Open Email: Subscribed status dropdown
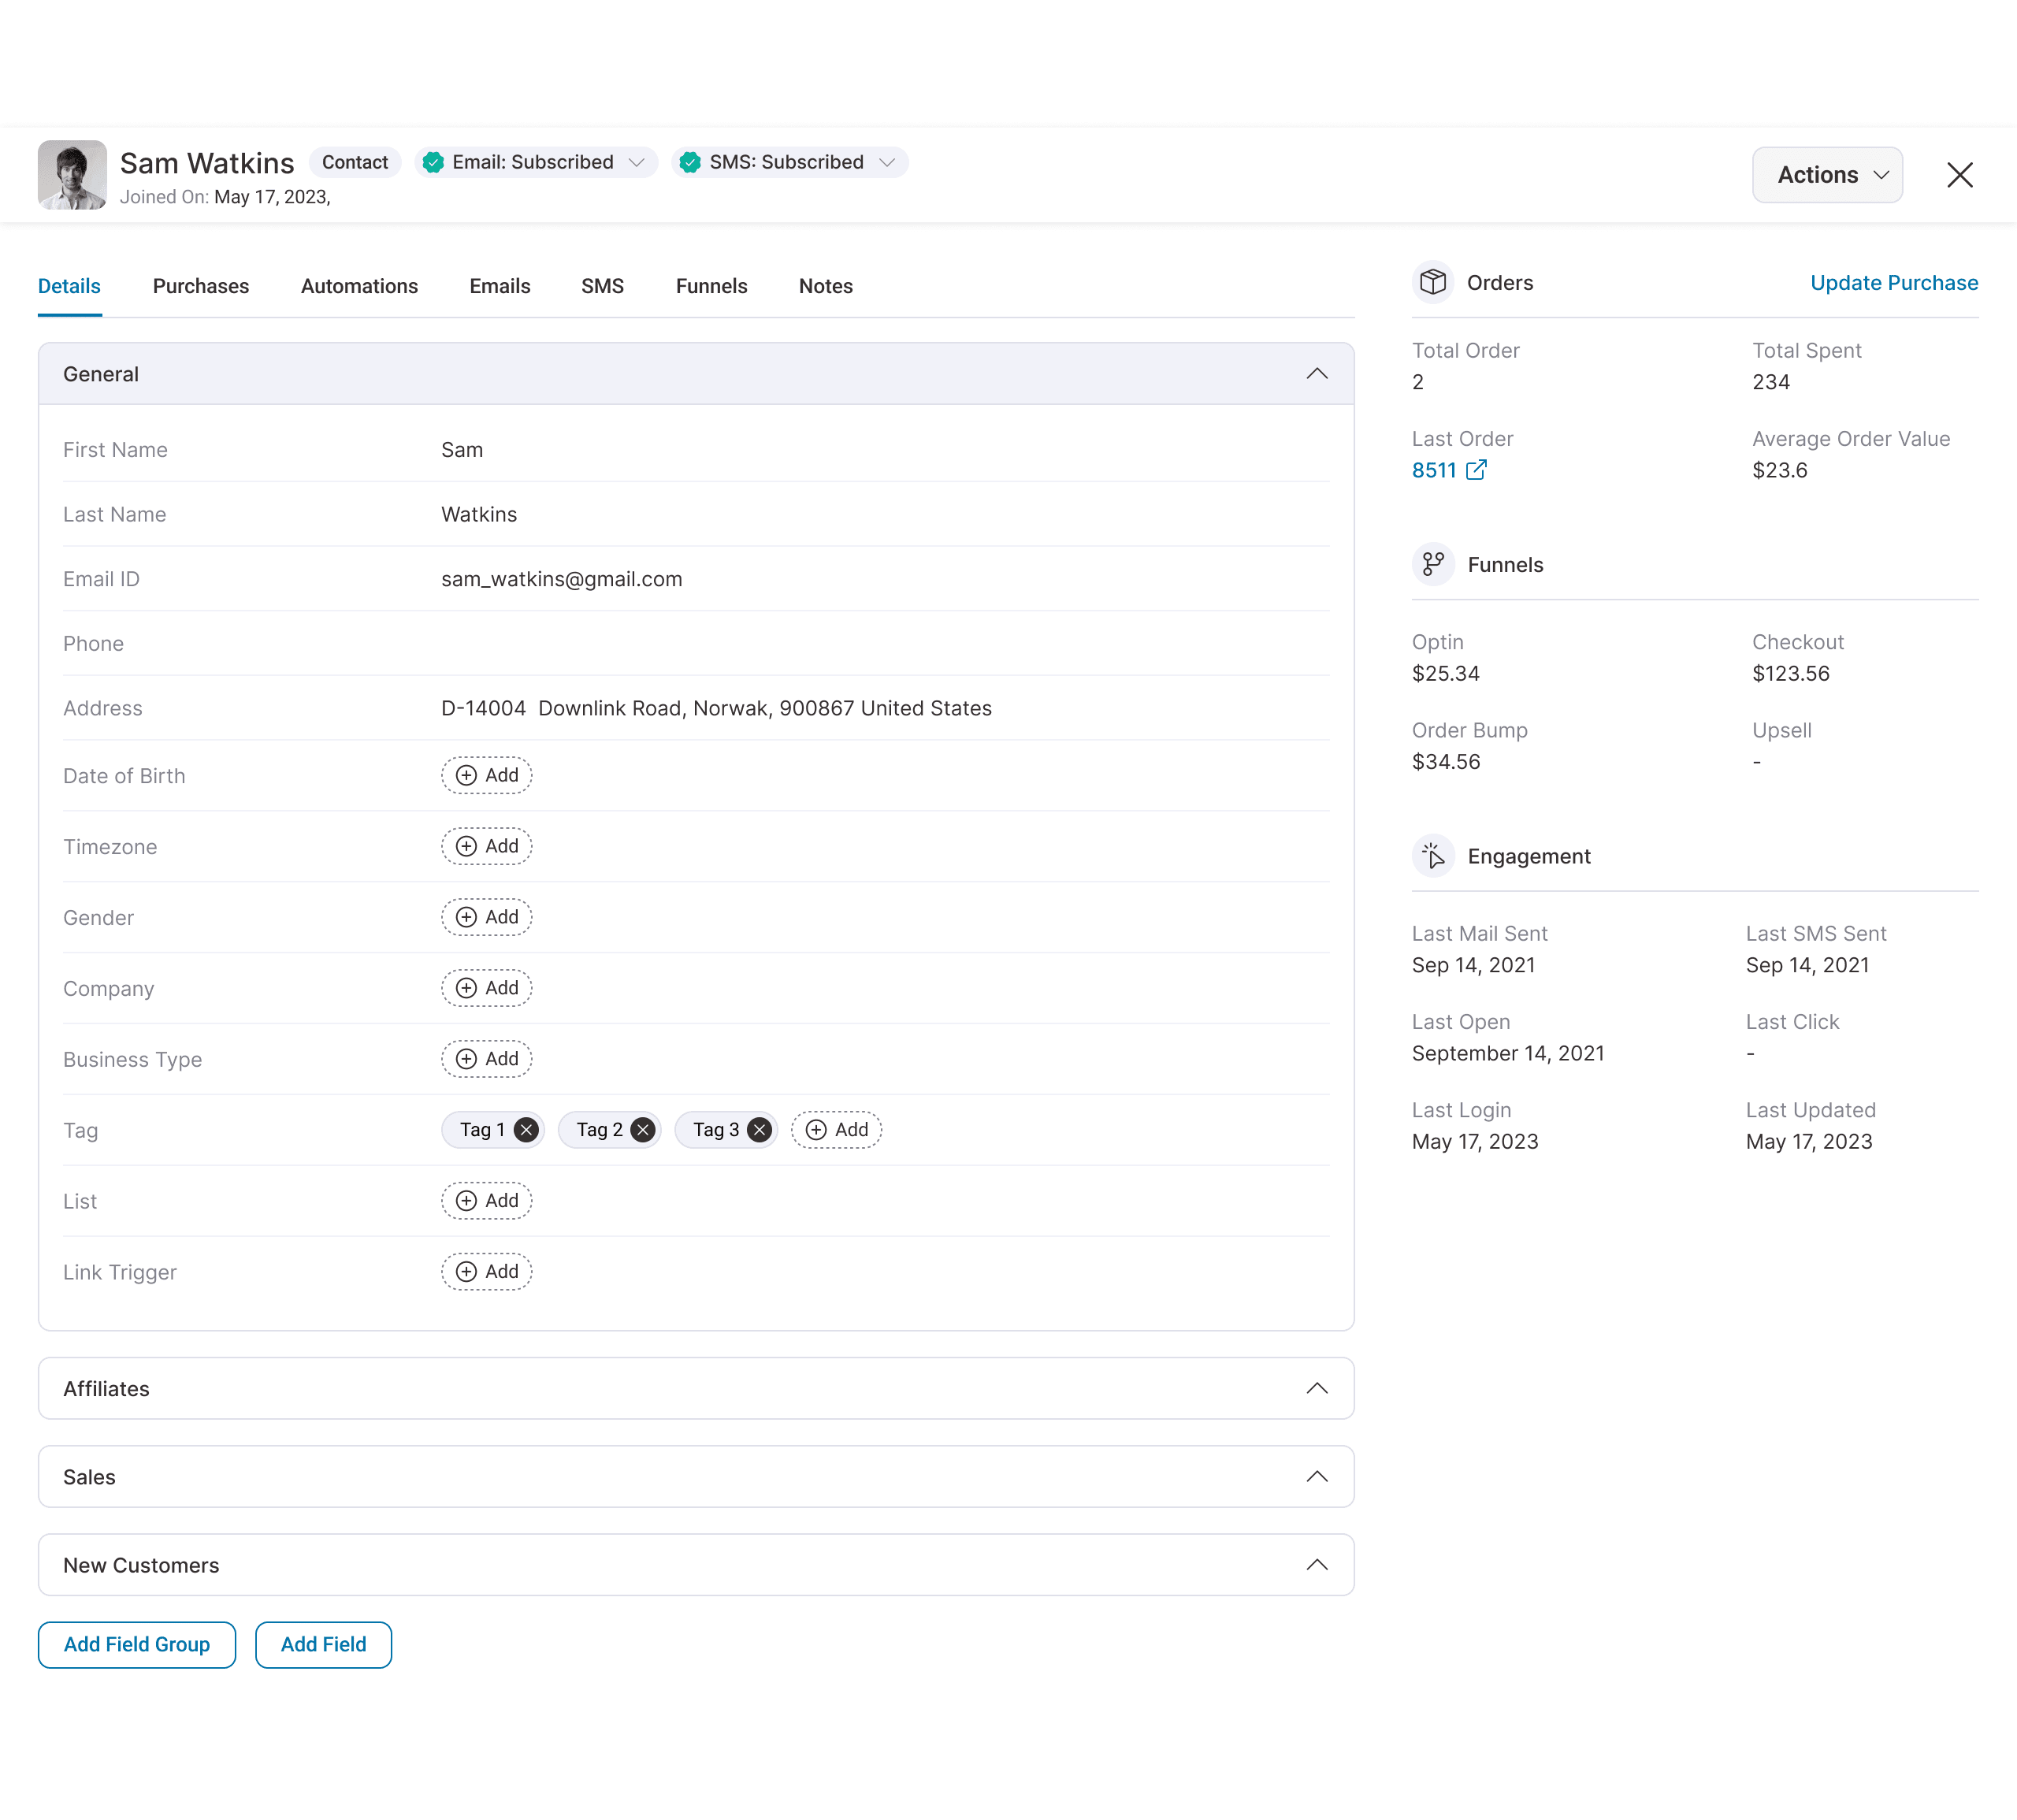The height and width of the screenshot is (1820, 2017). (636, 162)
